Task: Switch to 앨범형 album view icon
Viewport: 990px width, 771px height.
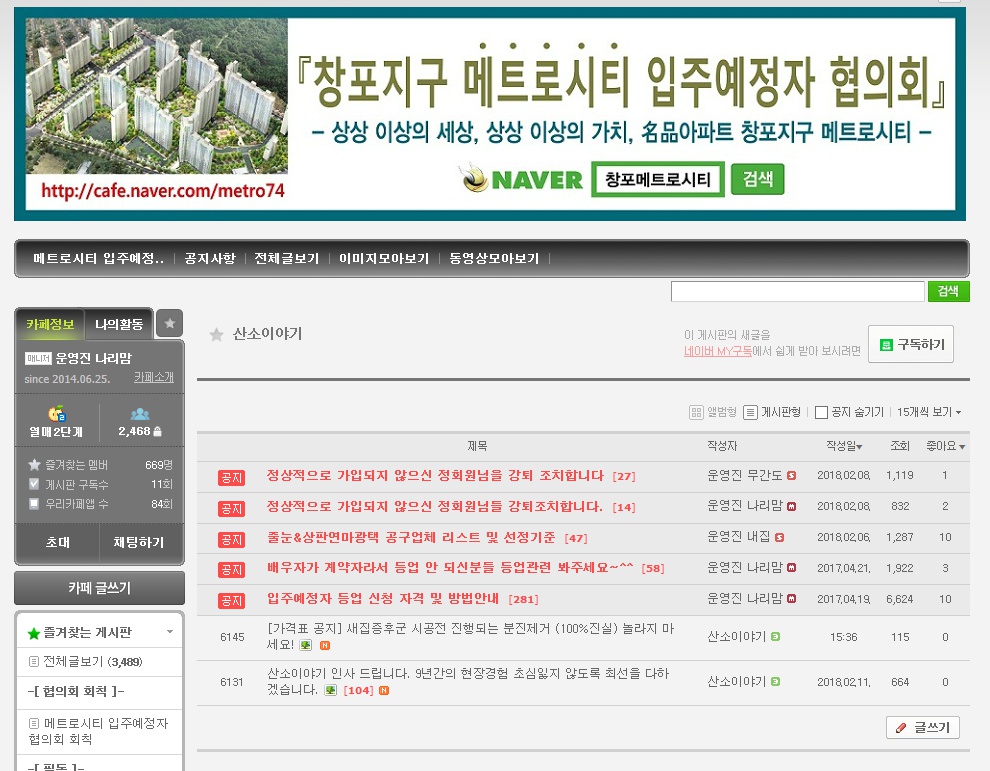Action: pos(696,412)
